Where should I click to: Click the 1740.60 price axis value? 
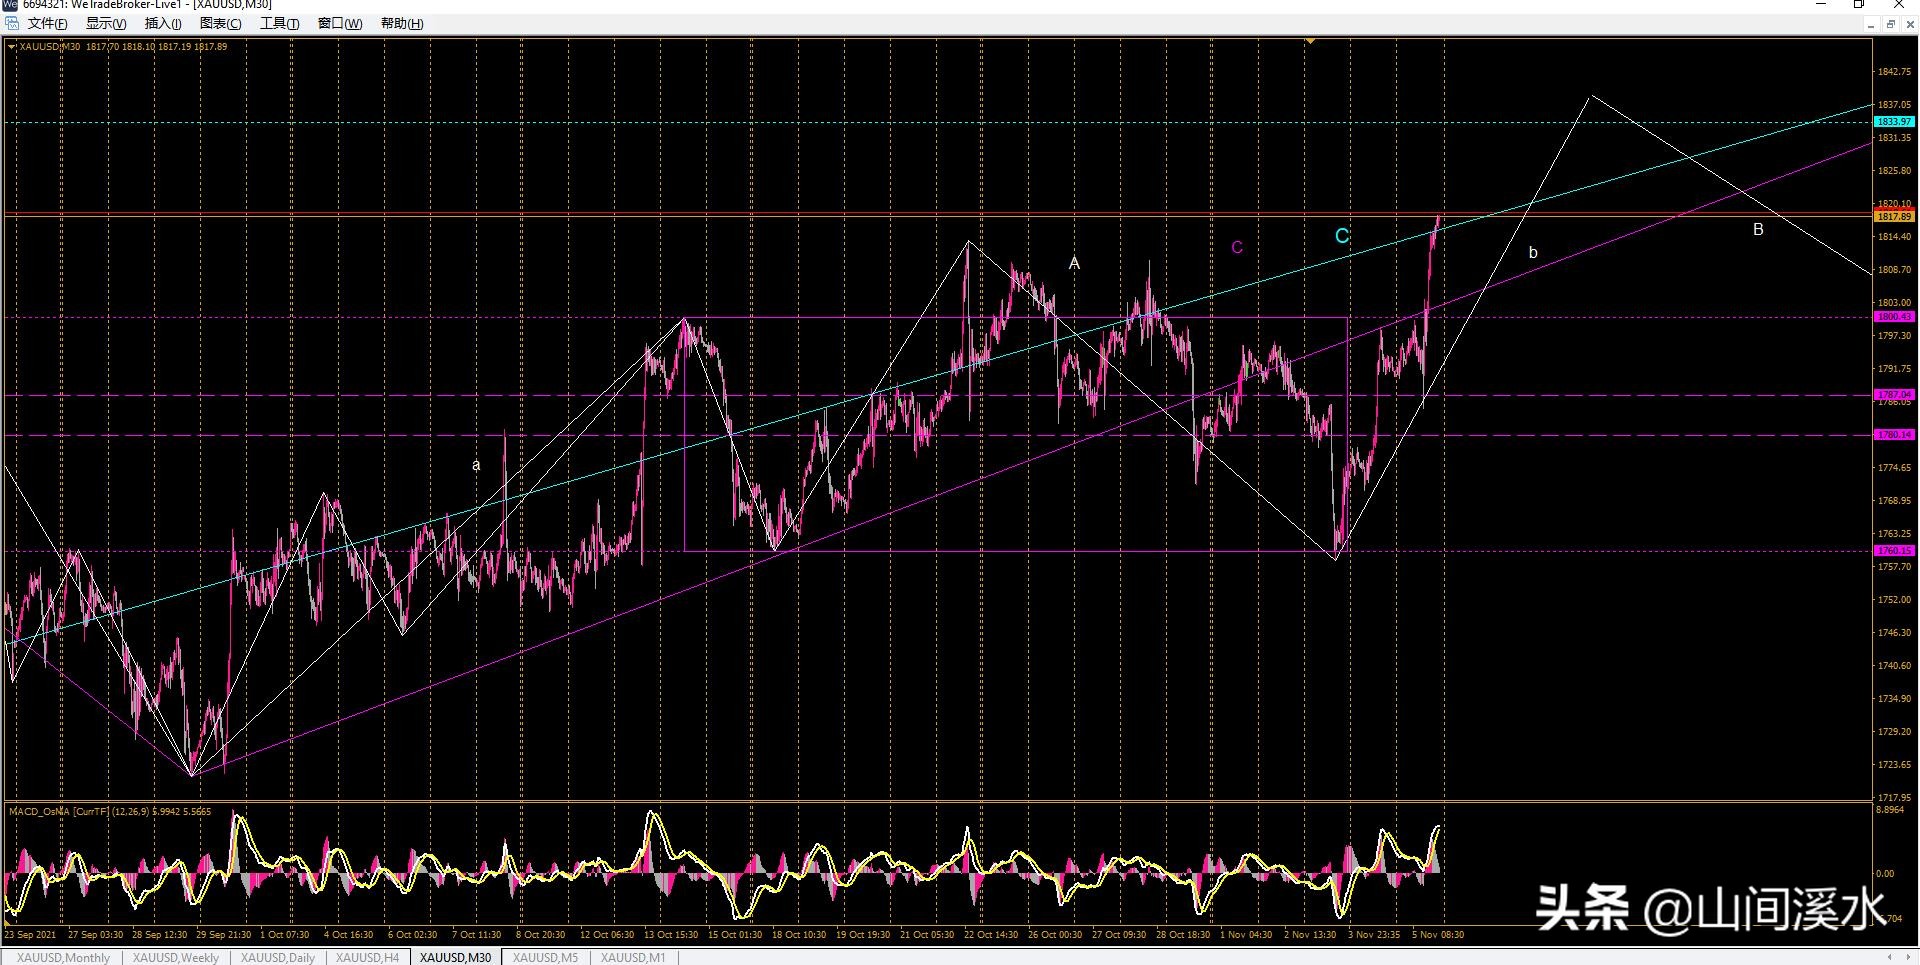tap(1894, 666)
